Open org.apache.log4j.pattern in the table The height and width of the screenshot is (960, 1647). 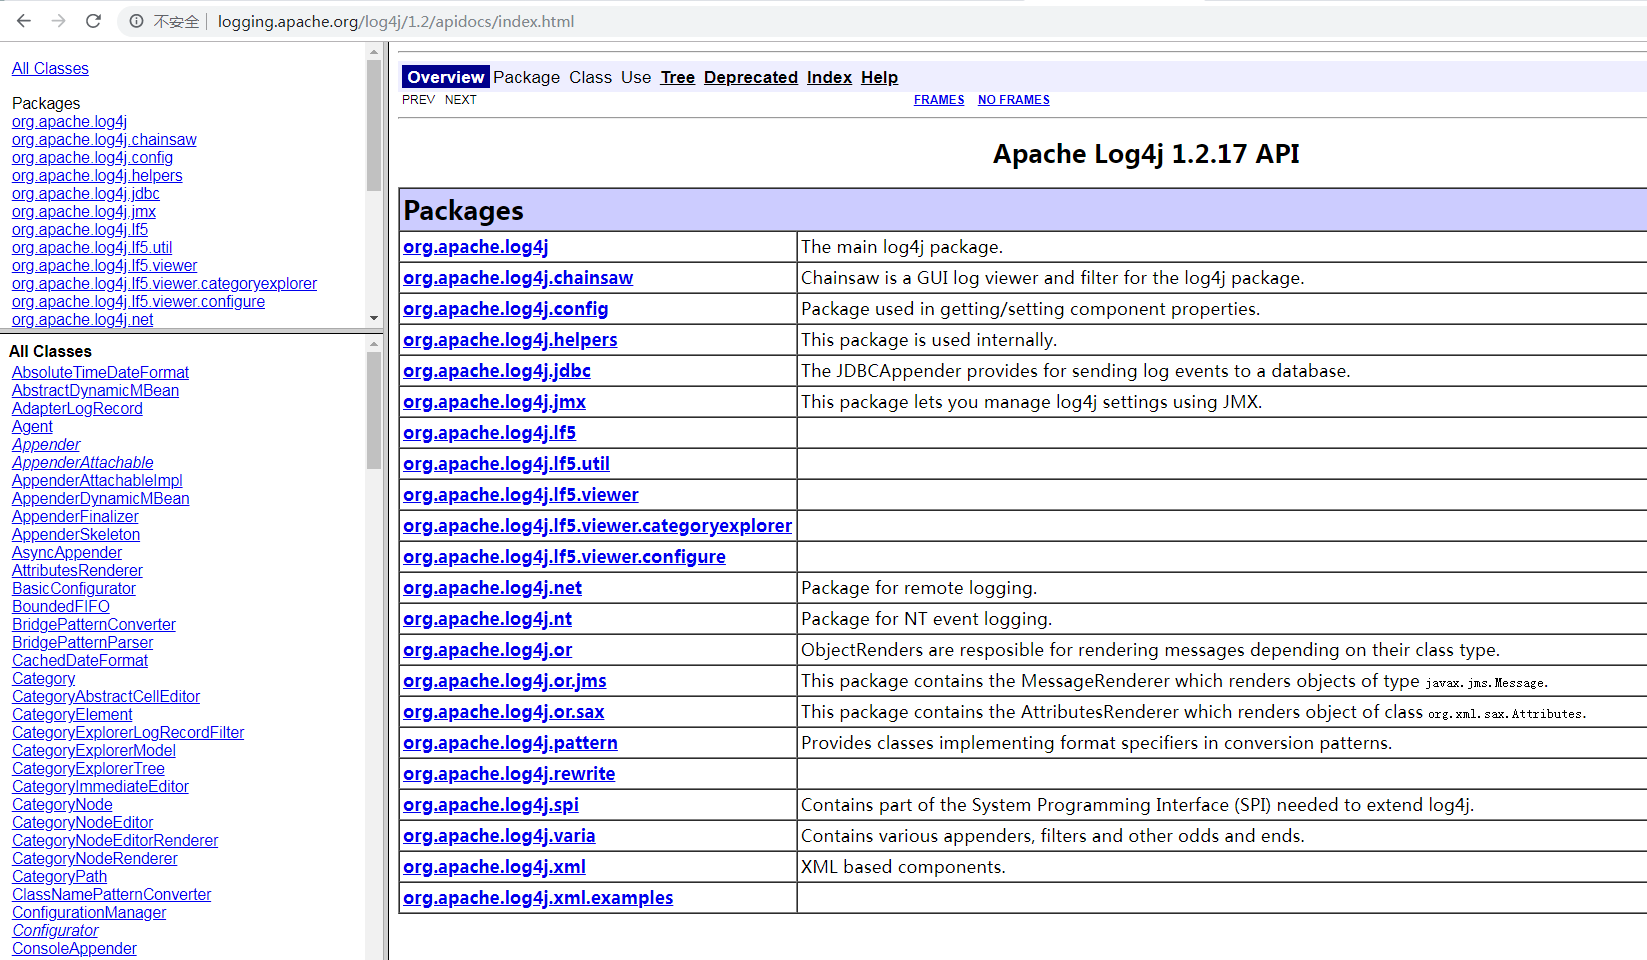tap(510, 743)
